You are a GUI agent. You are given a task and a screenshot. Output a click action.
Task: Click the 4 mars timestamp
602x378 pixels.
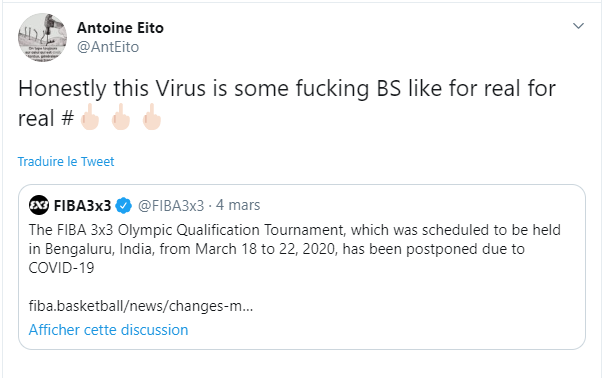(238, 205)
